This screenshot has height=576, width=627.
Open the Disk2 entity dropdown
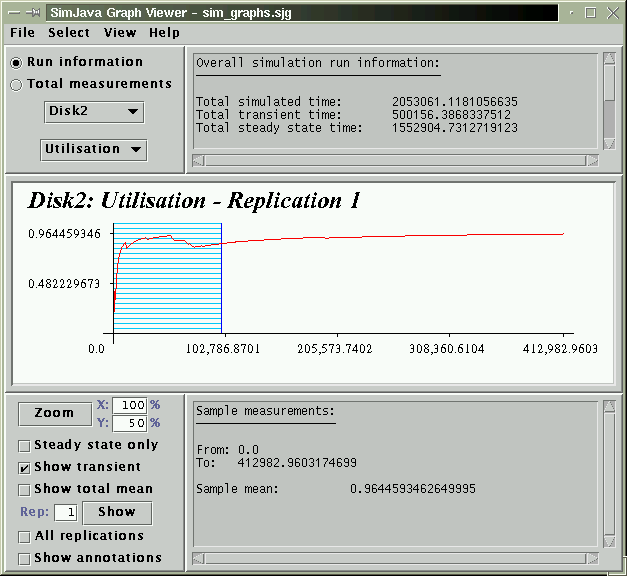[93, 112]
